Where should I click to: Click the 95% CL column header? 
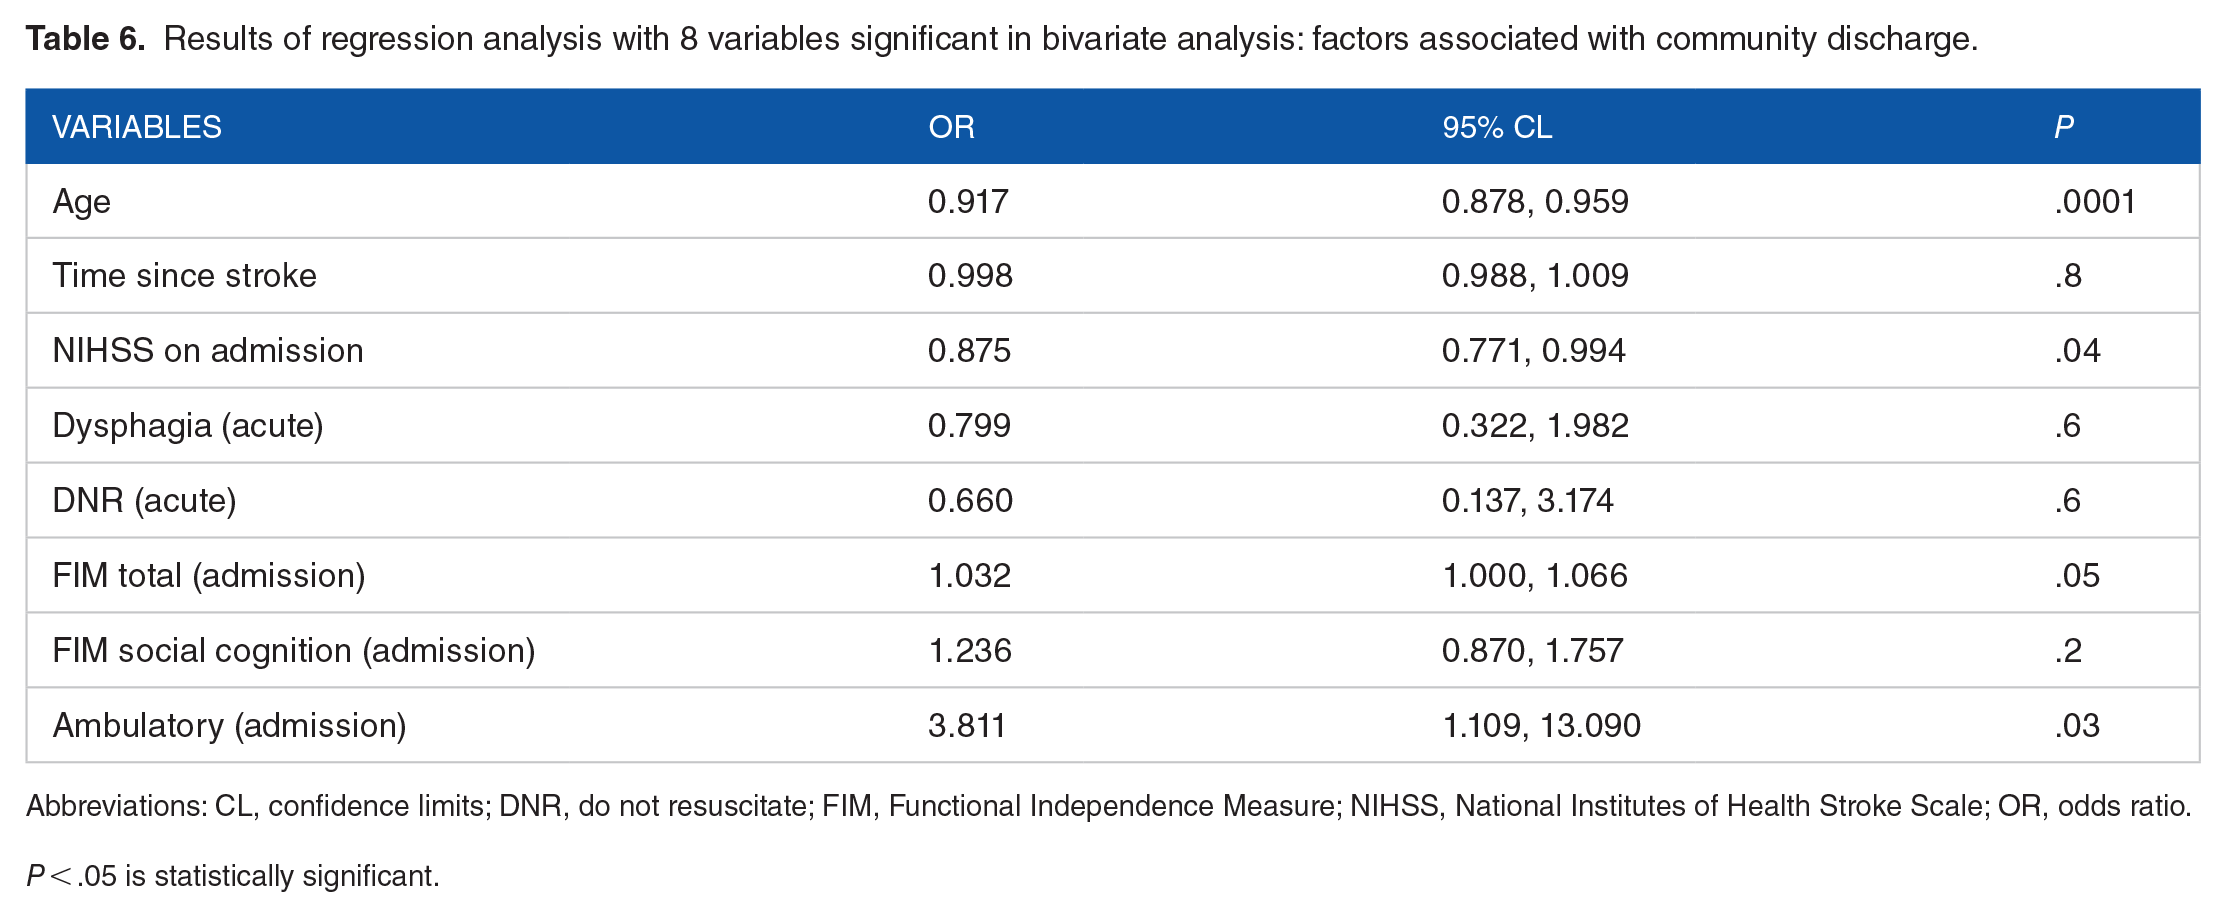tap(1497, 127)
